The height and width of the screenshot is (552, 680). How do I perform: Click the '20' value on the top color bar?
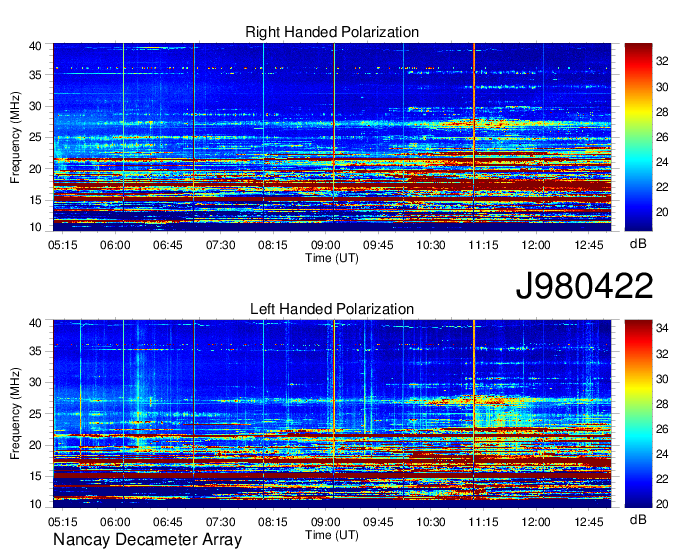tap(662, 212)
